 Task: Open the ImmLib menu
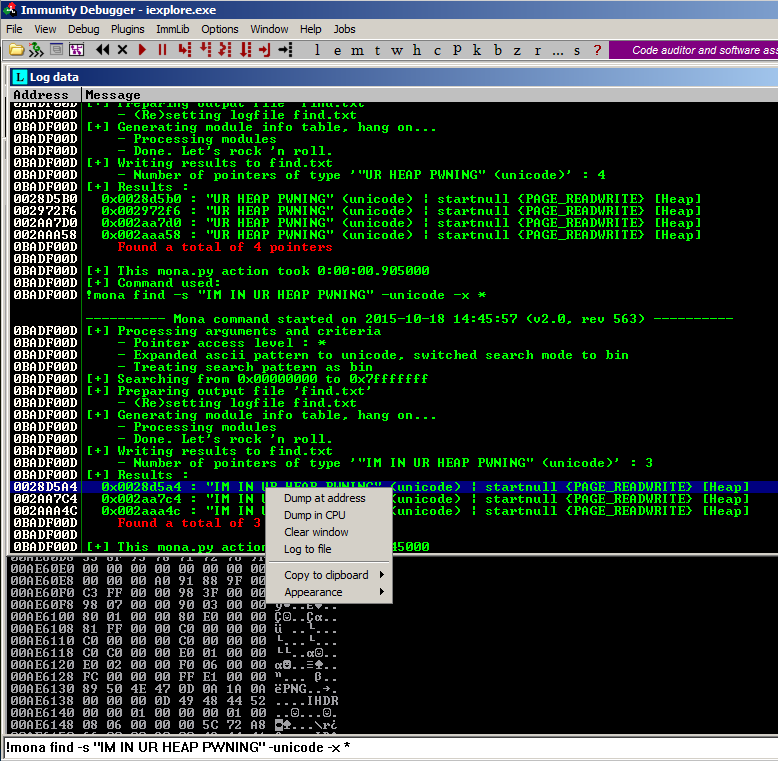(x=173, y=29)
